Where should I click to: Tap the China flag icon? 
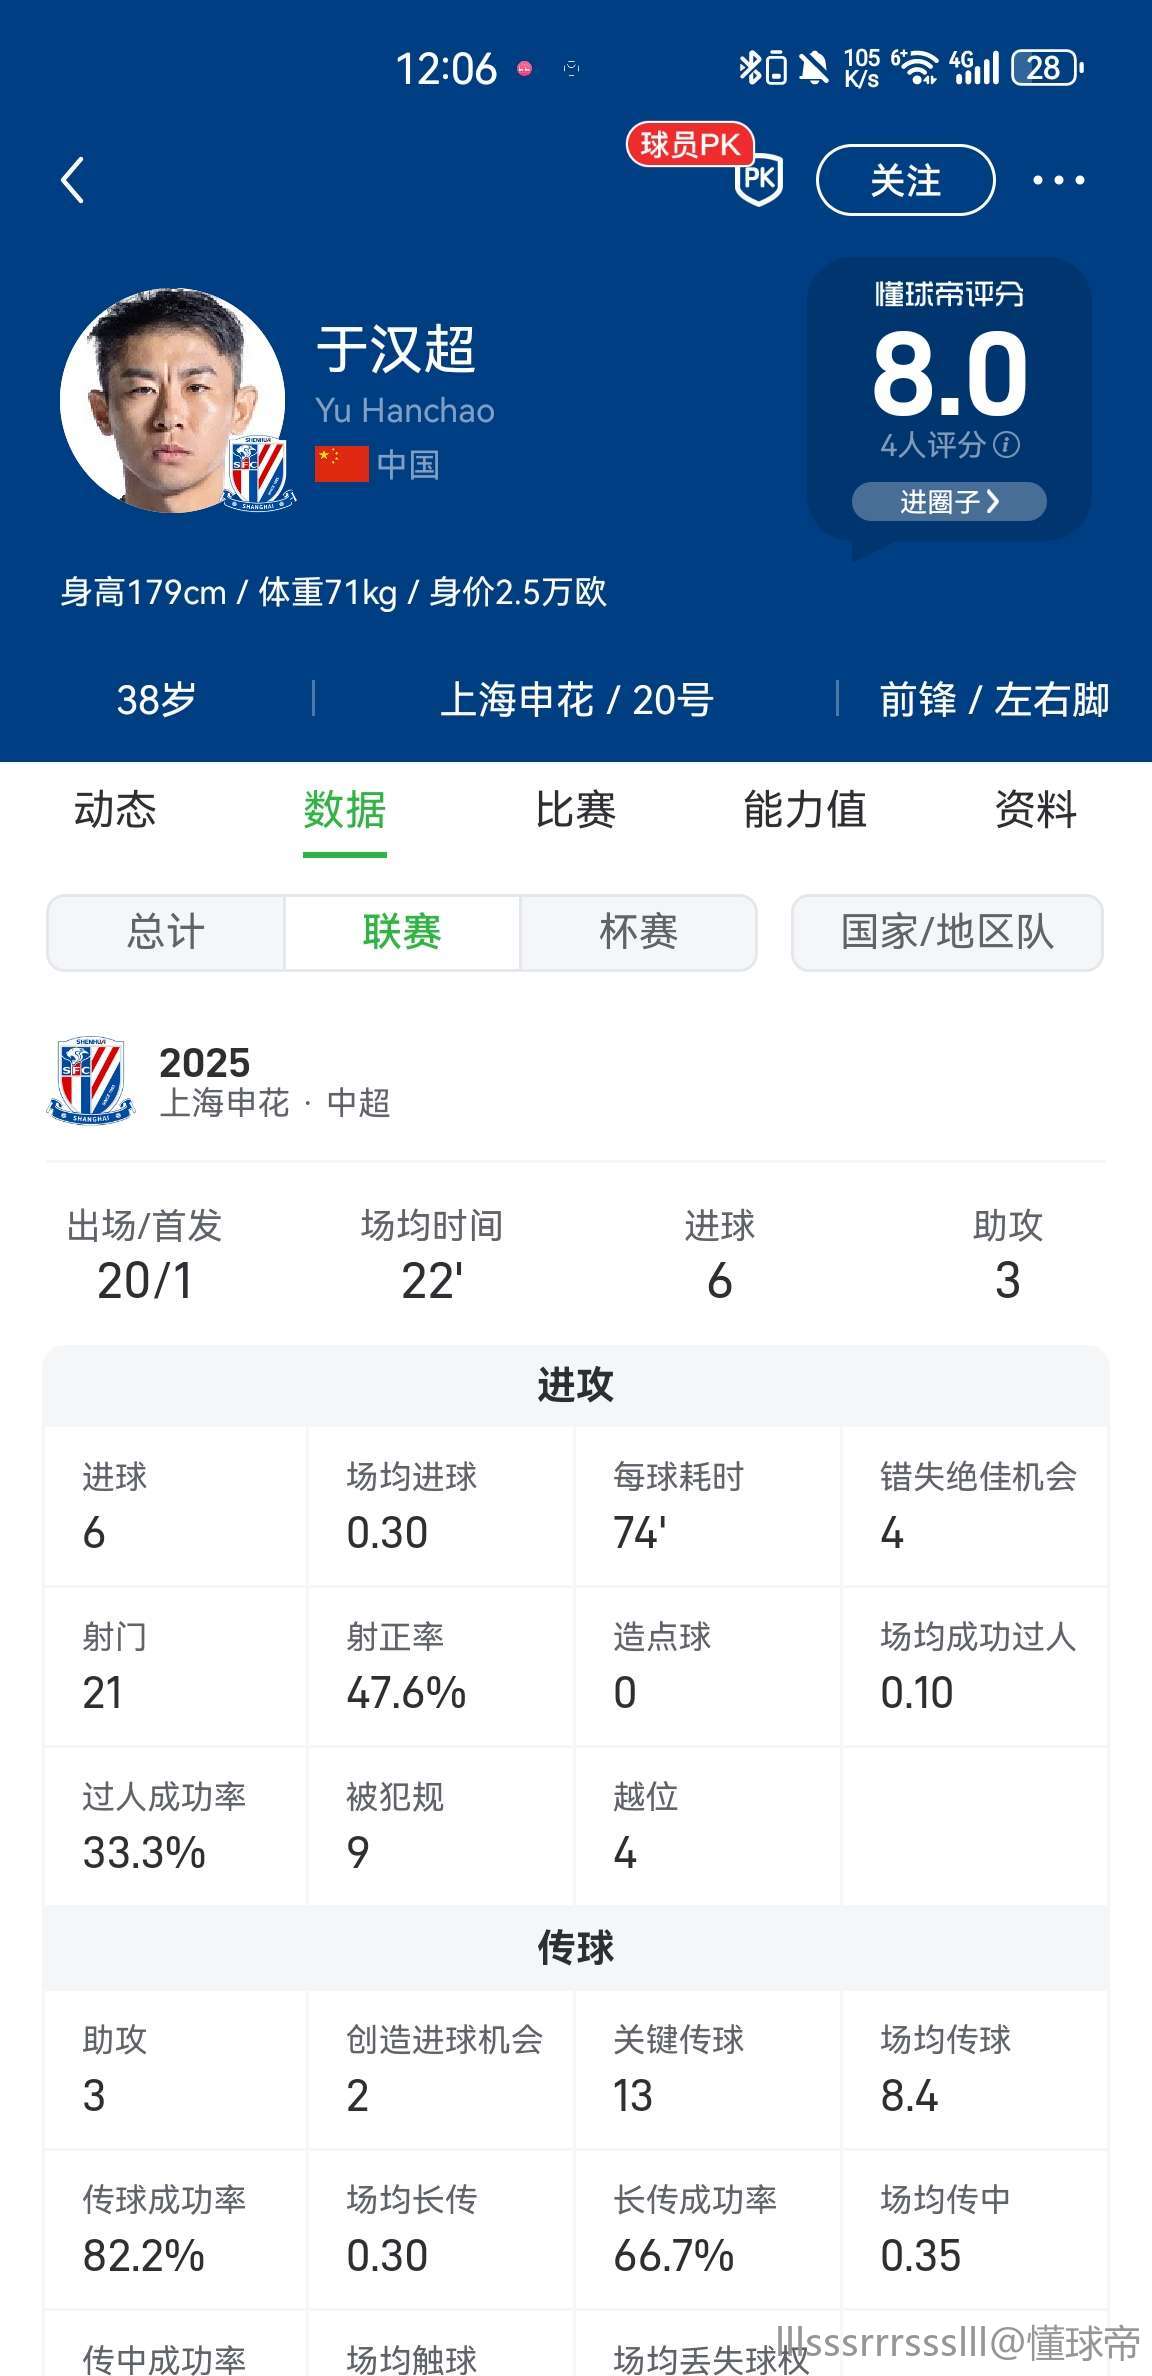341,464
